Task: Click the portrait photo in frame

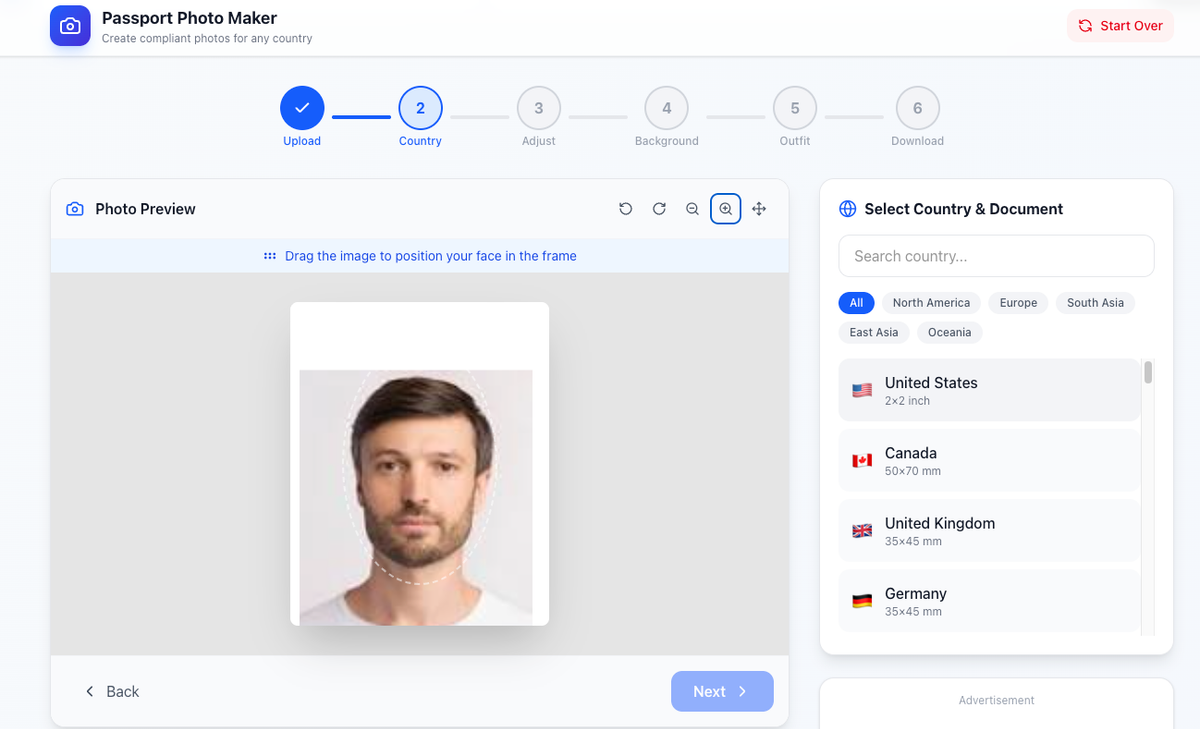Action: (x=416, y=497)
